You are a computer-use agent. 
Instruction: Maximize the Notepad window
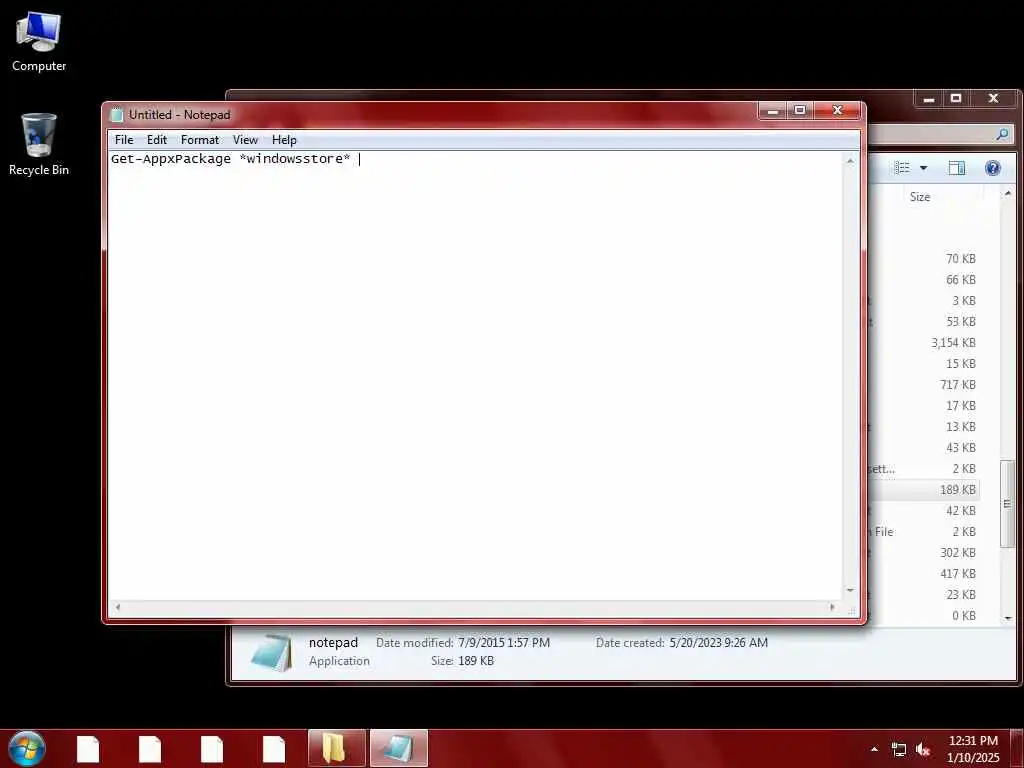[800, 110]
